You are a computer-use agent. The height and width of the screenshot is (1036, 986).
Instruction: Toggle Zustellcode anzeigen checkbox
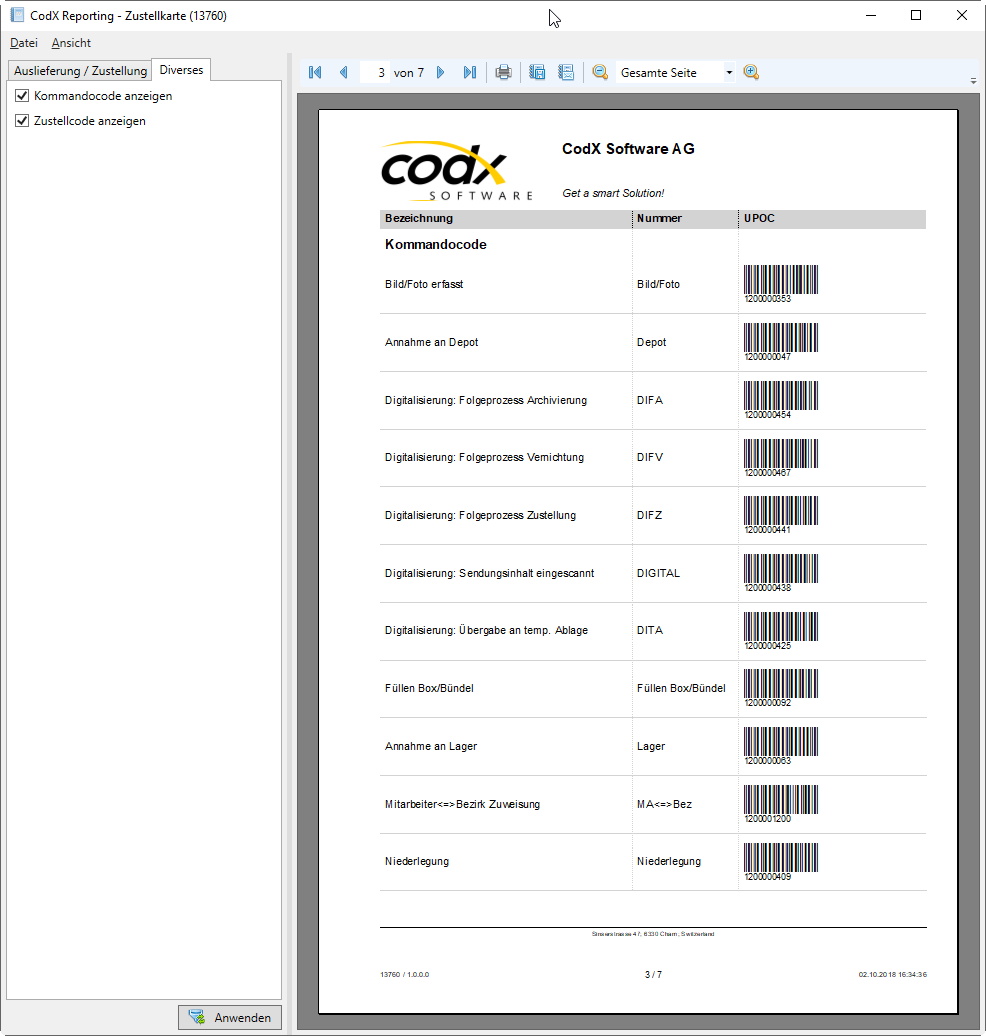pos(22,121)
